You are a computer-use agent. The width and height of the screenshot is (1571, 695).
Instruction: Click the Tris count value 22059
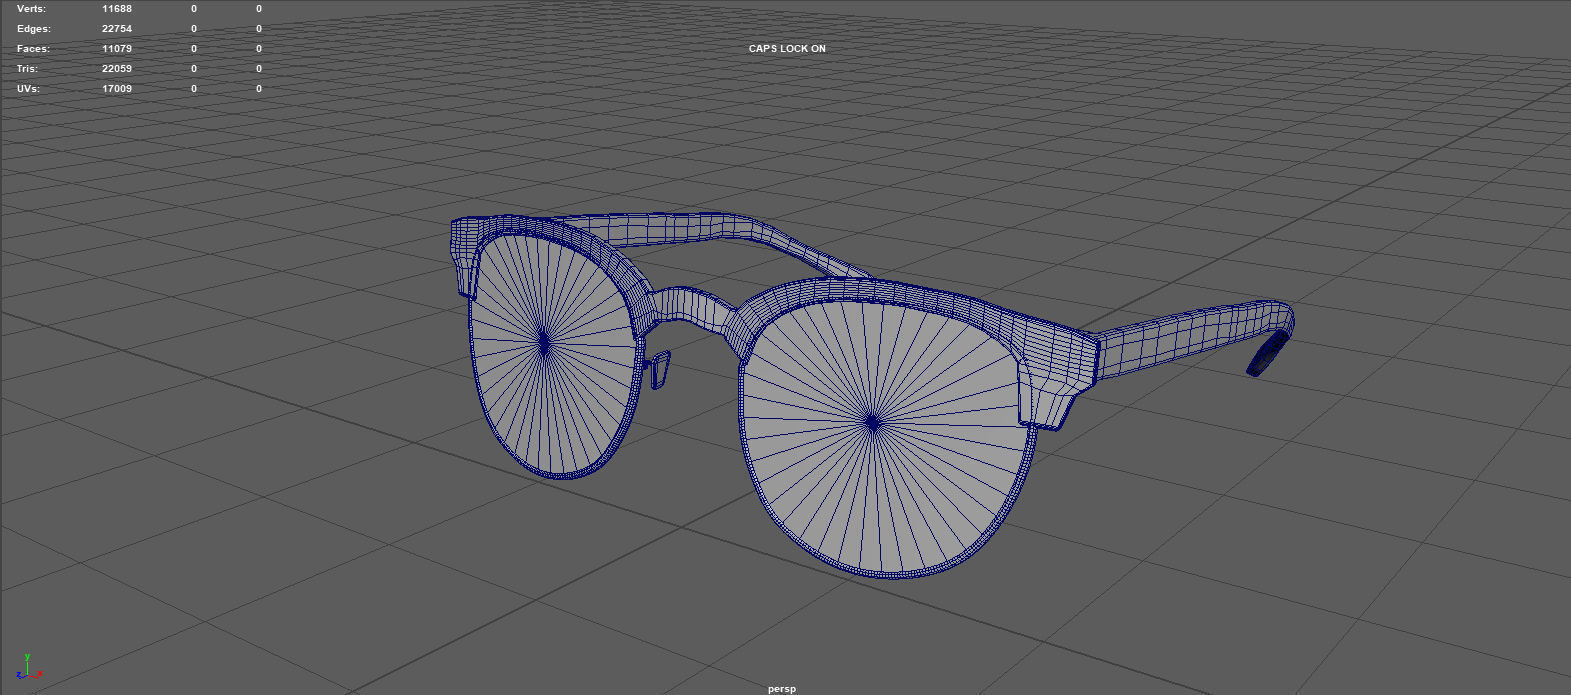pyautogui.click(x=117, y=69)
